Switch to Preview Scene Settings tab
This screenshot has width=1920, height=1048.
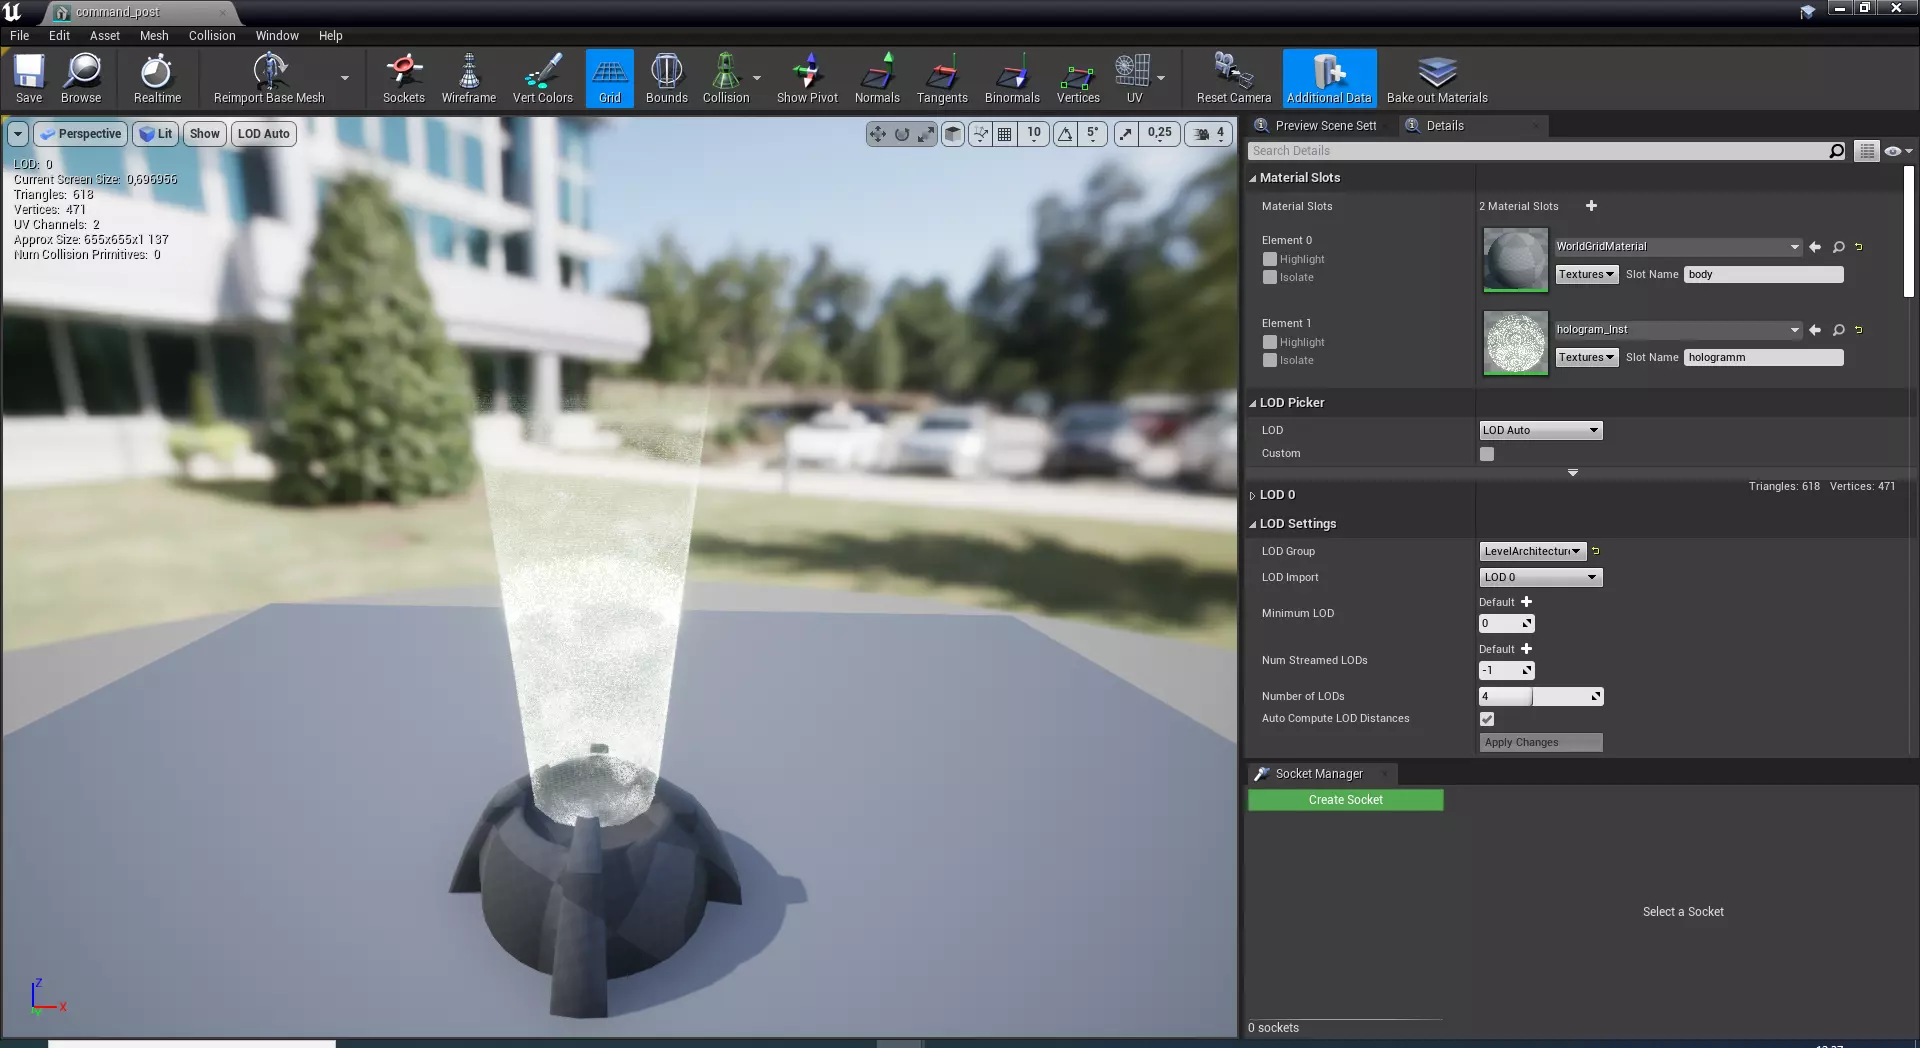[1320, 126]
